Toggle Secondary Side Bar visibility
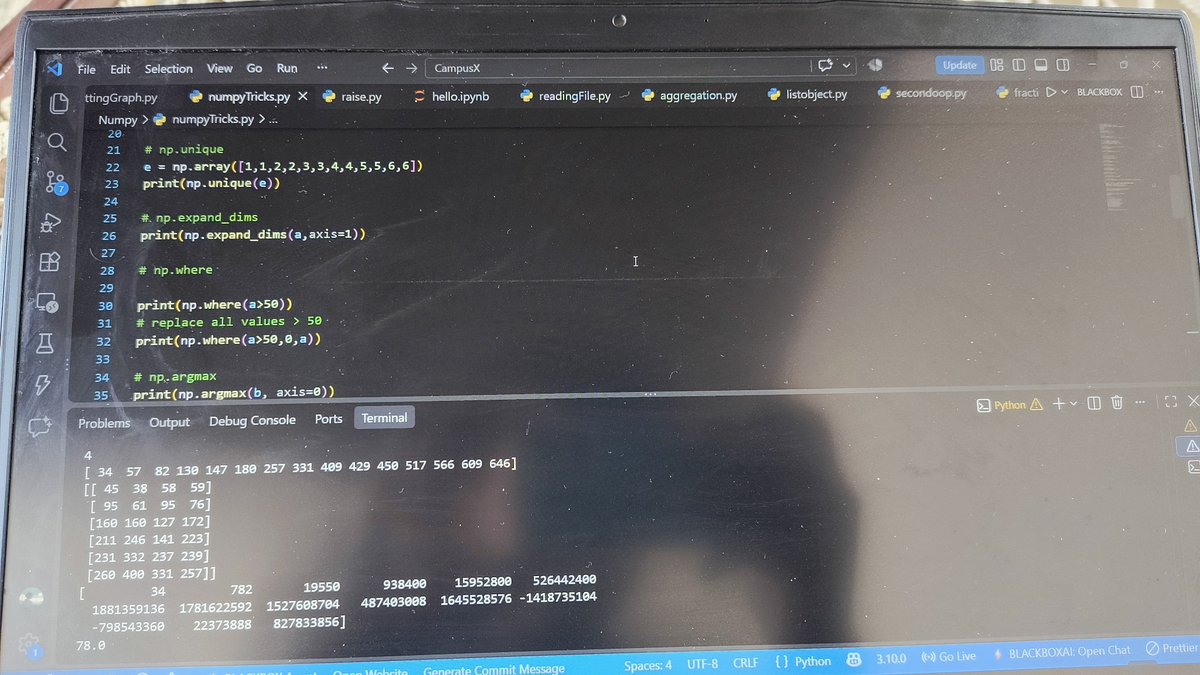Viewport: 1200px width, 675px height. click(1062, 65)
